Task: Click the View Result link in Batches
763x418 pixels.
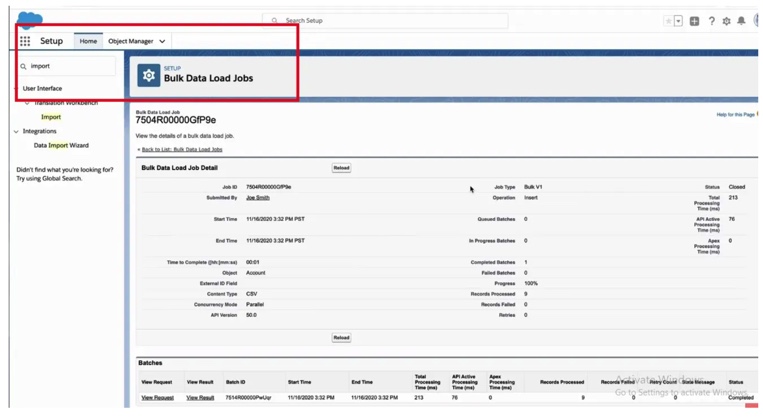Action: [200, 398]
